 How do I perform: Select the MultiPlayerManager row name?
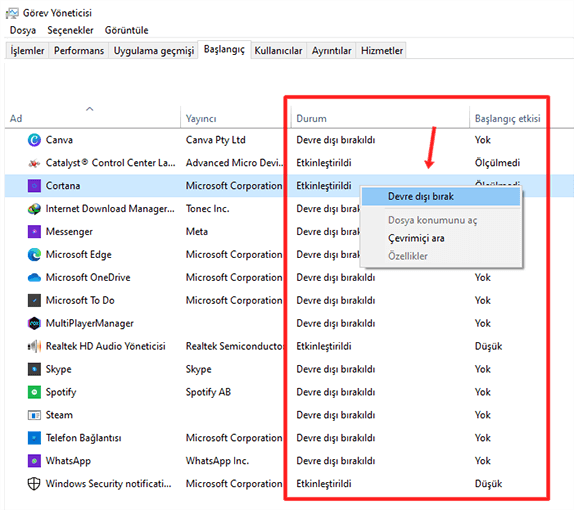click(x=89, y=323)
